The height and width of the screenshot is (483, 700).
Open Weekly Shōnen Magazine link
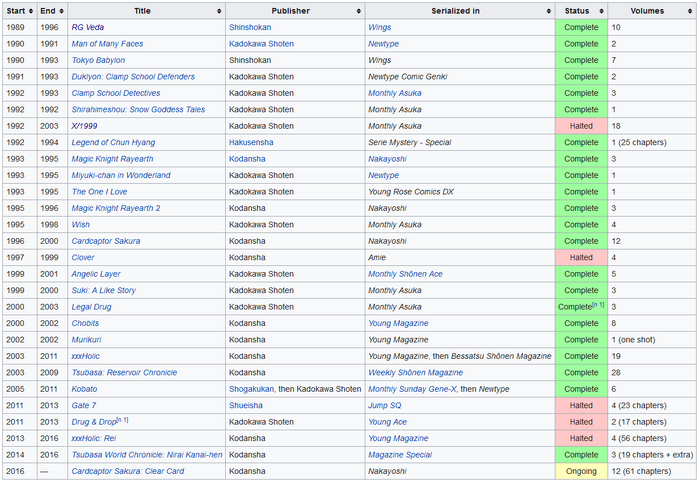(x=416, y=373)
